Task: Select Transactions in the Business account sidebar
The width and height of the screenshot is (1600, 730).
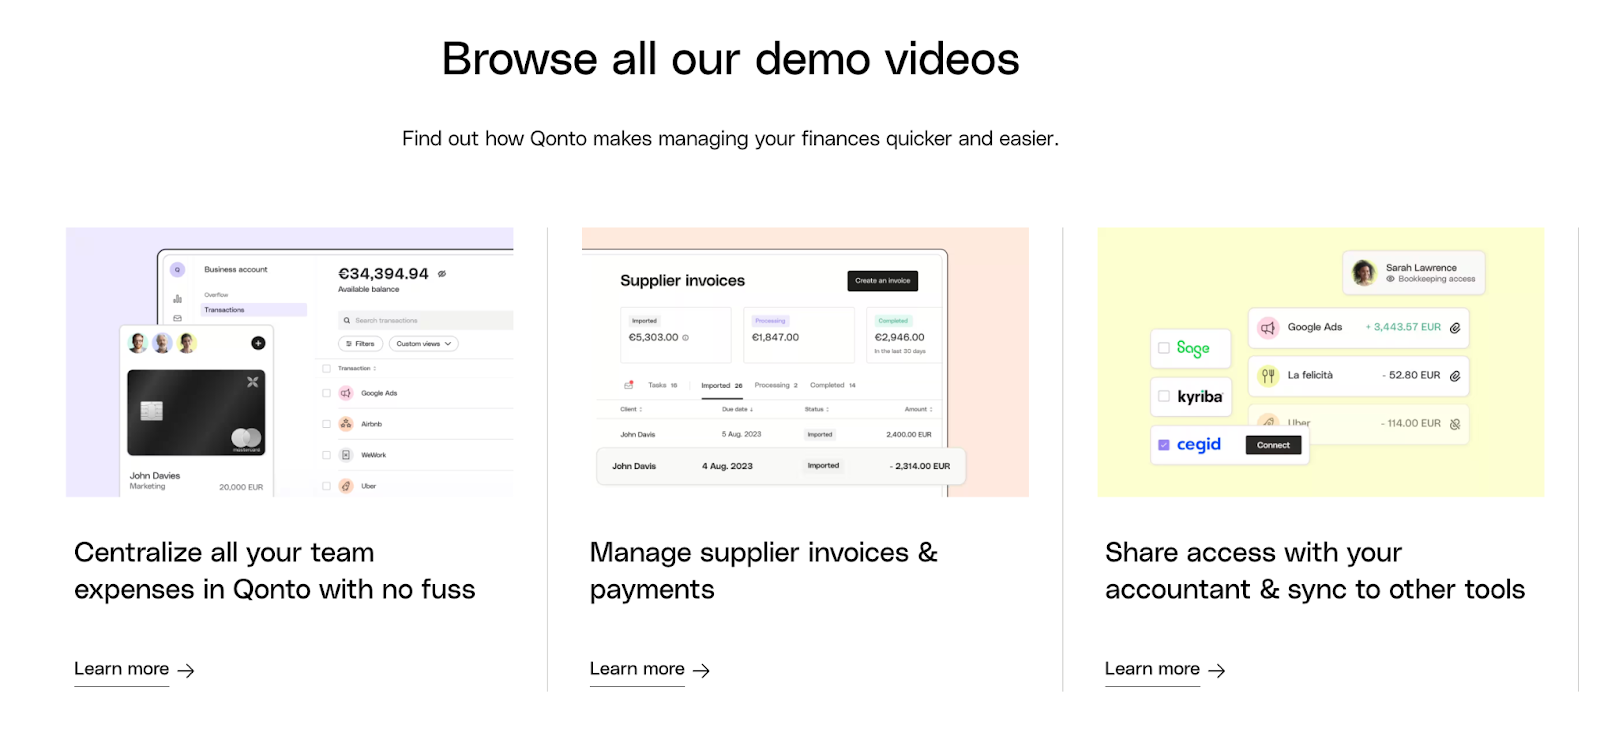Action: [253, 310]
